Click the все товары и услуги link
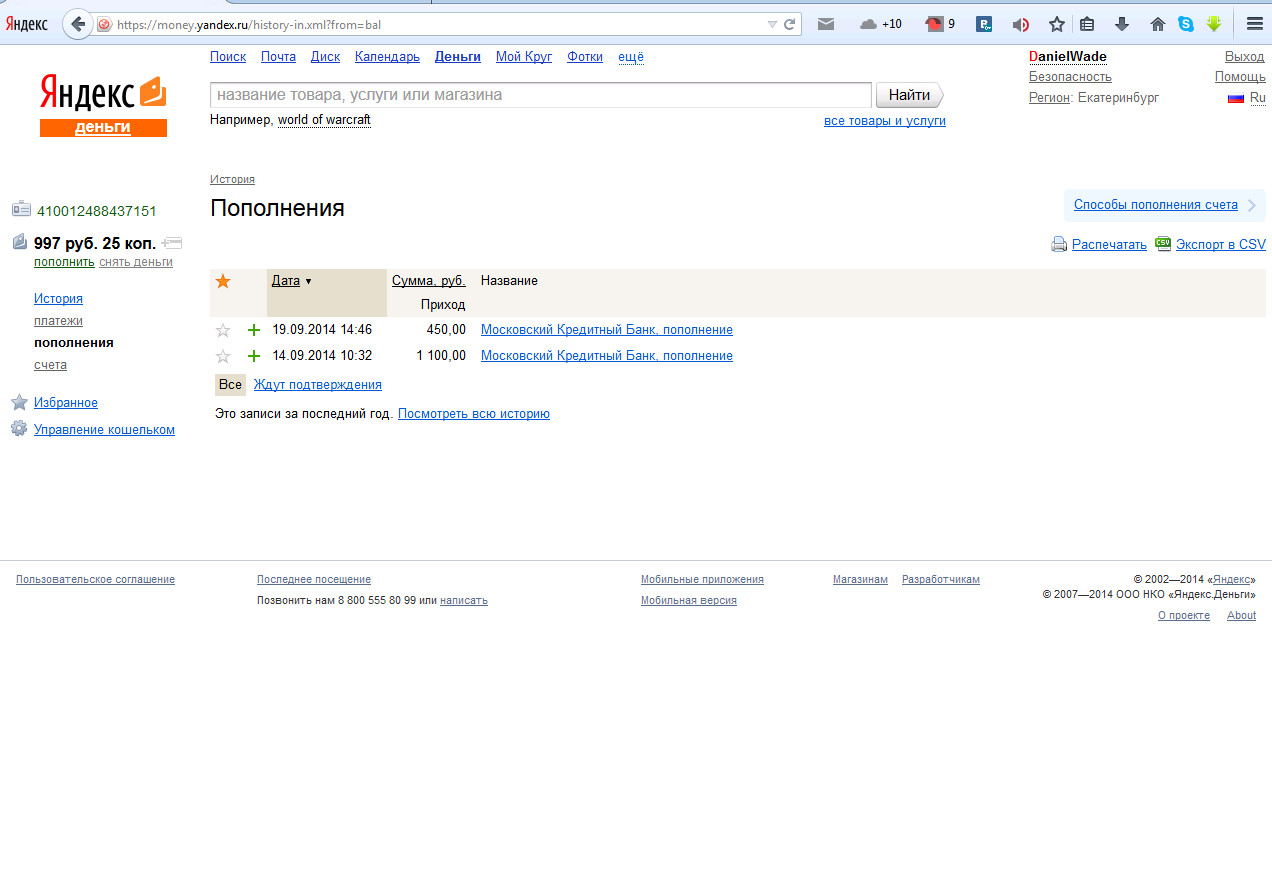The height and width of the screenshot is (890, 1272). click(885, 121)
